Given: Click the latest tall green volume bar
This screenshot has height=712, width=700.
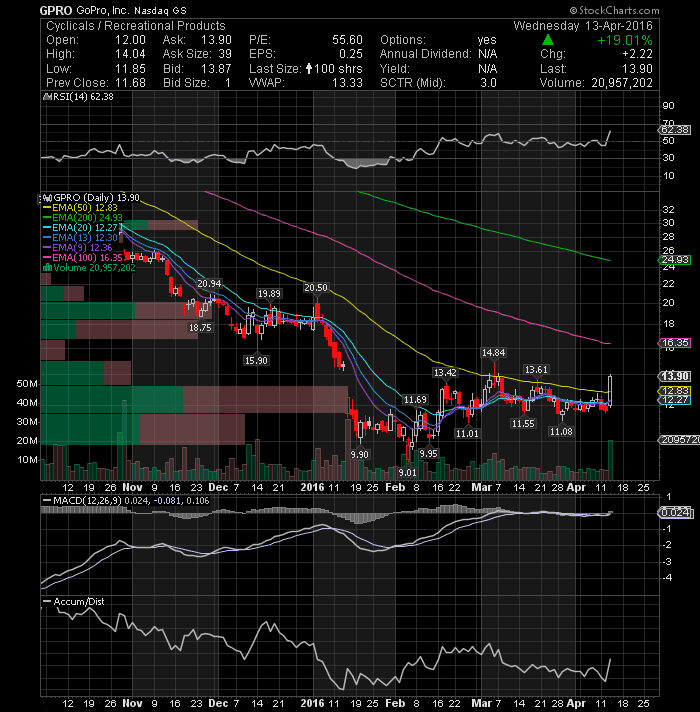Looking at the screenshot, I should 611,460.
